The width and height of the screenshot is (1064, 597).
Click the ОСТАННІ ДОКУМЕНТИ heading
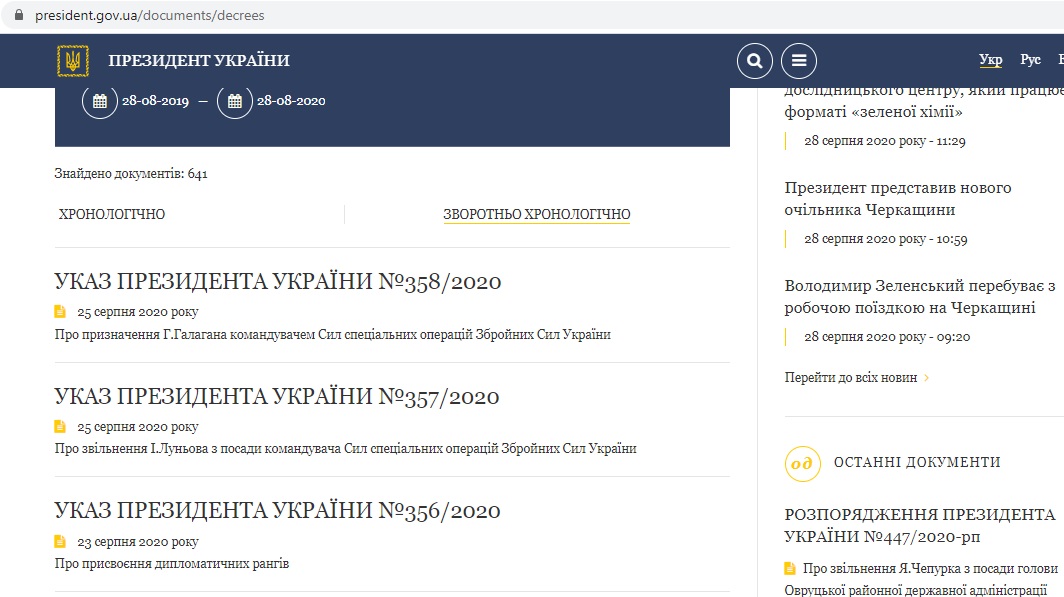coord(917,463)
